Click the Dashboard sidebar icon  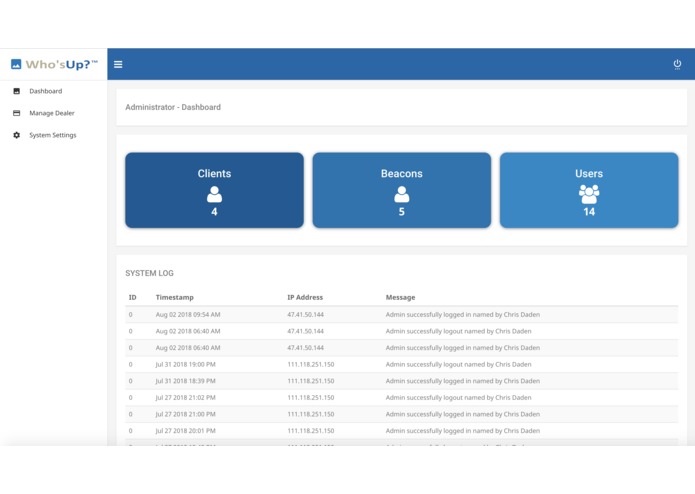pyautogui.click(x=16, y=91)
